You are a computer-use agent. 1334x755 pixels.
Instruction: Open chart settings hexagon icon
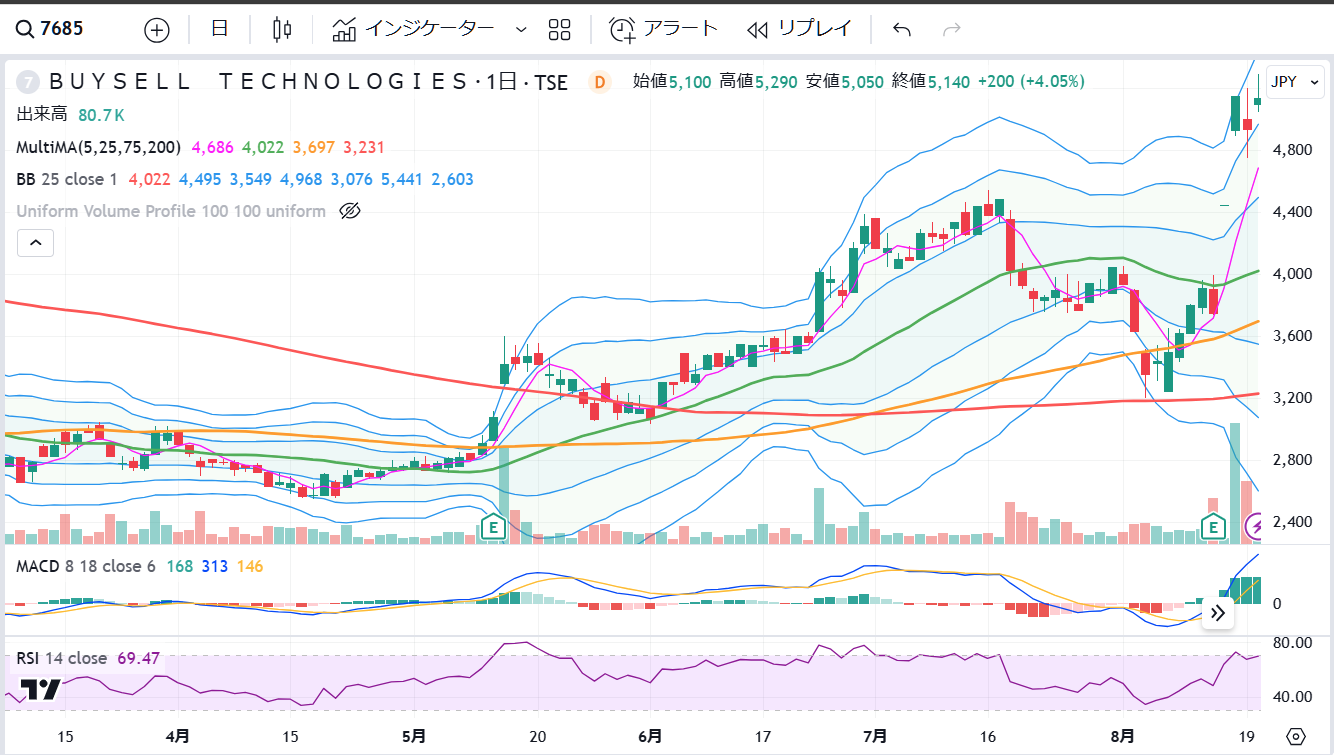click(1296, 736)
